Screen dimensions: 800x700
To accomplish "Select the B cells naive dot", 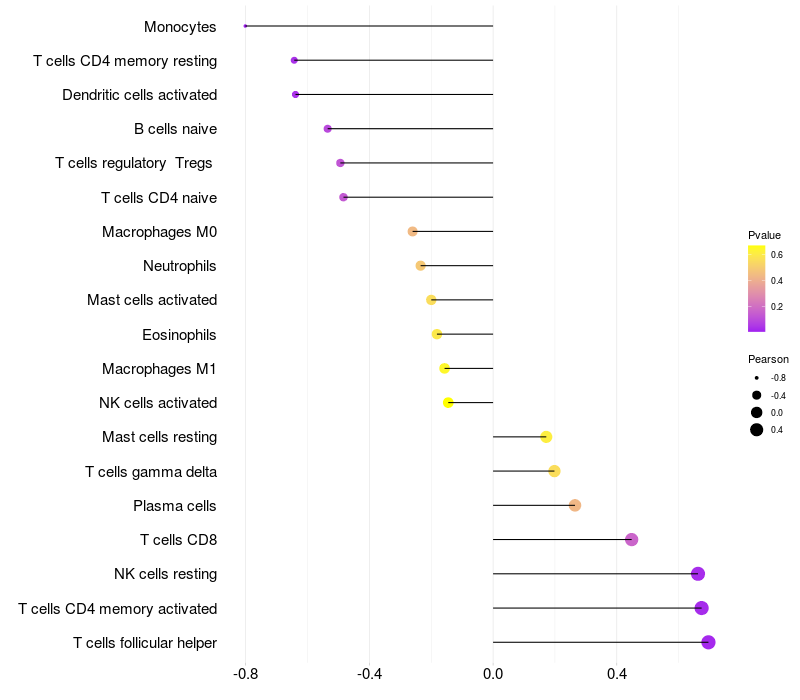I will pos(328,129).
